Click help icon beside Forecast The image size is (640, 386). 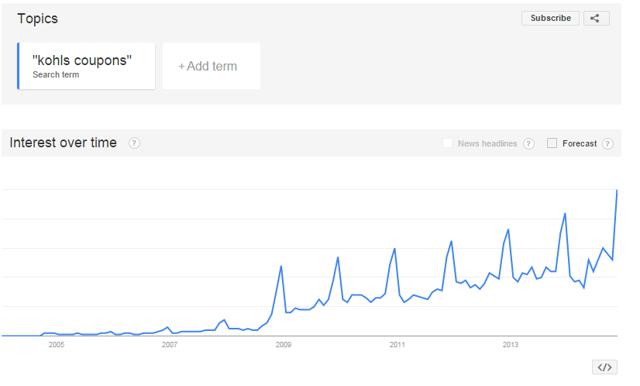(x=607, y=144)
